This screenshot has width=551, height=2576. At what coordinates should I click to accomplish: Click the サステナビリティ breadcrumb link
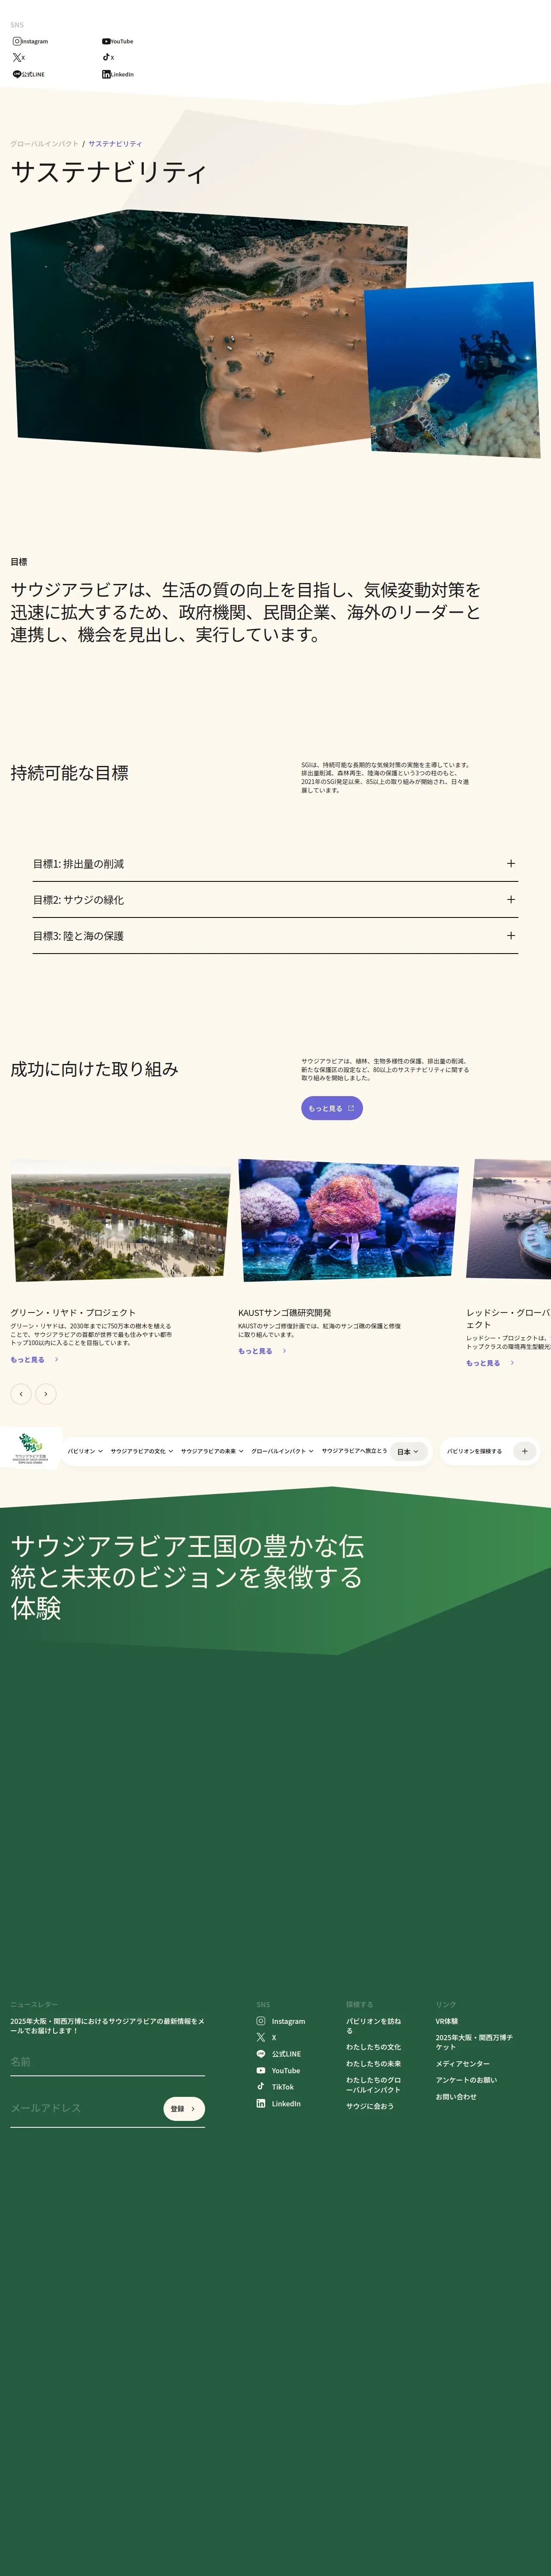[115, 144]
